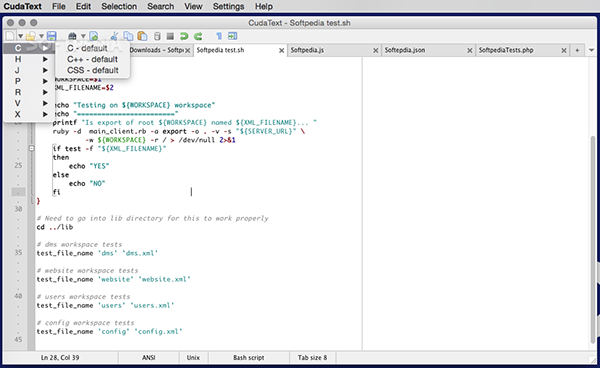The height and width of the screenshot is (368, 600).
Task: Click the Open file folder icon
Action: 31,36
